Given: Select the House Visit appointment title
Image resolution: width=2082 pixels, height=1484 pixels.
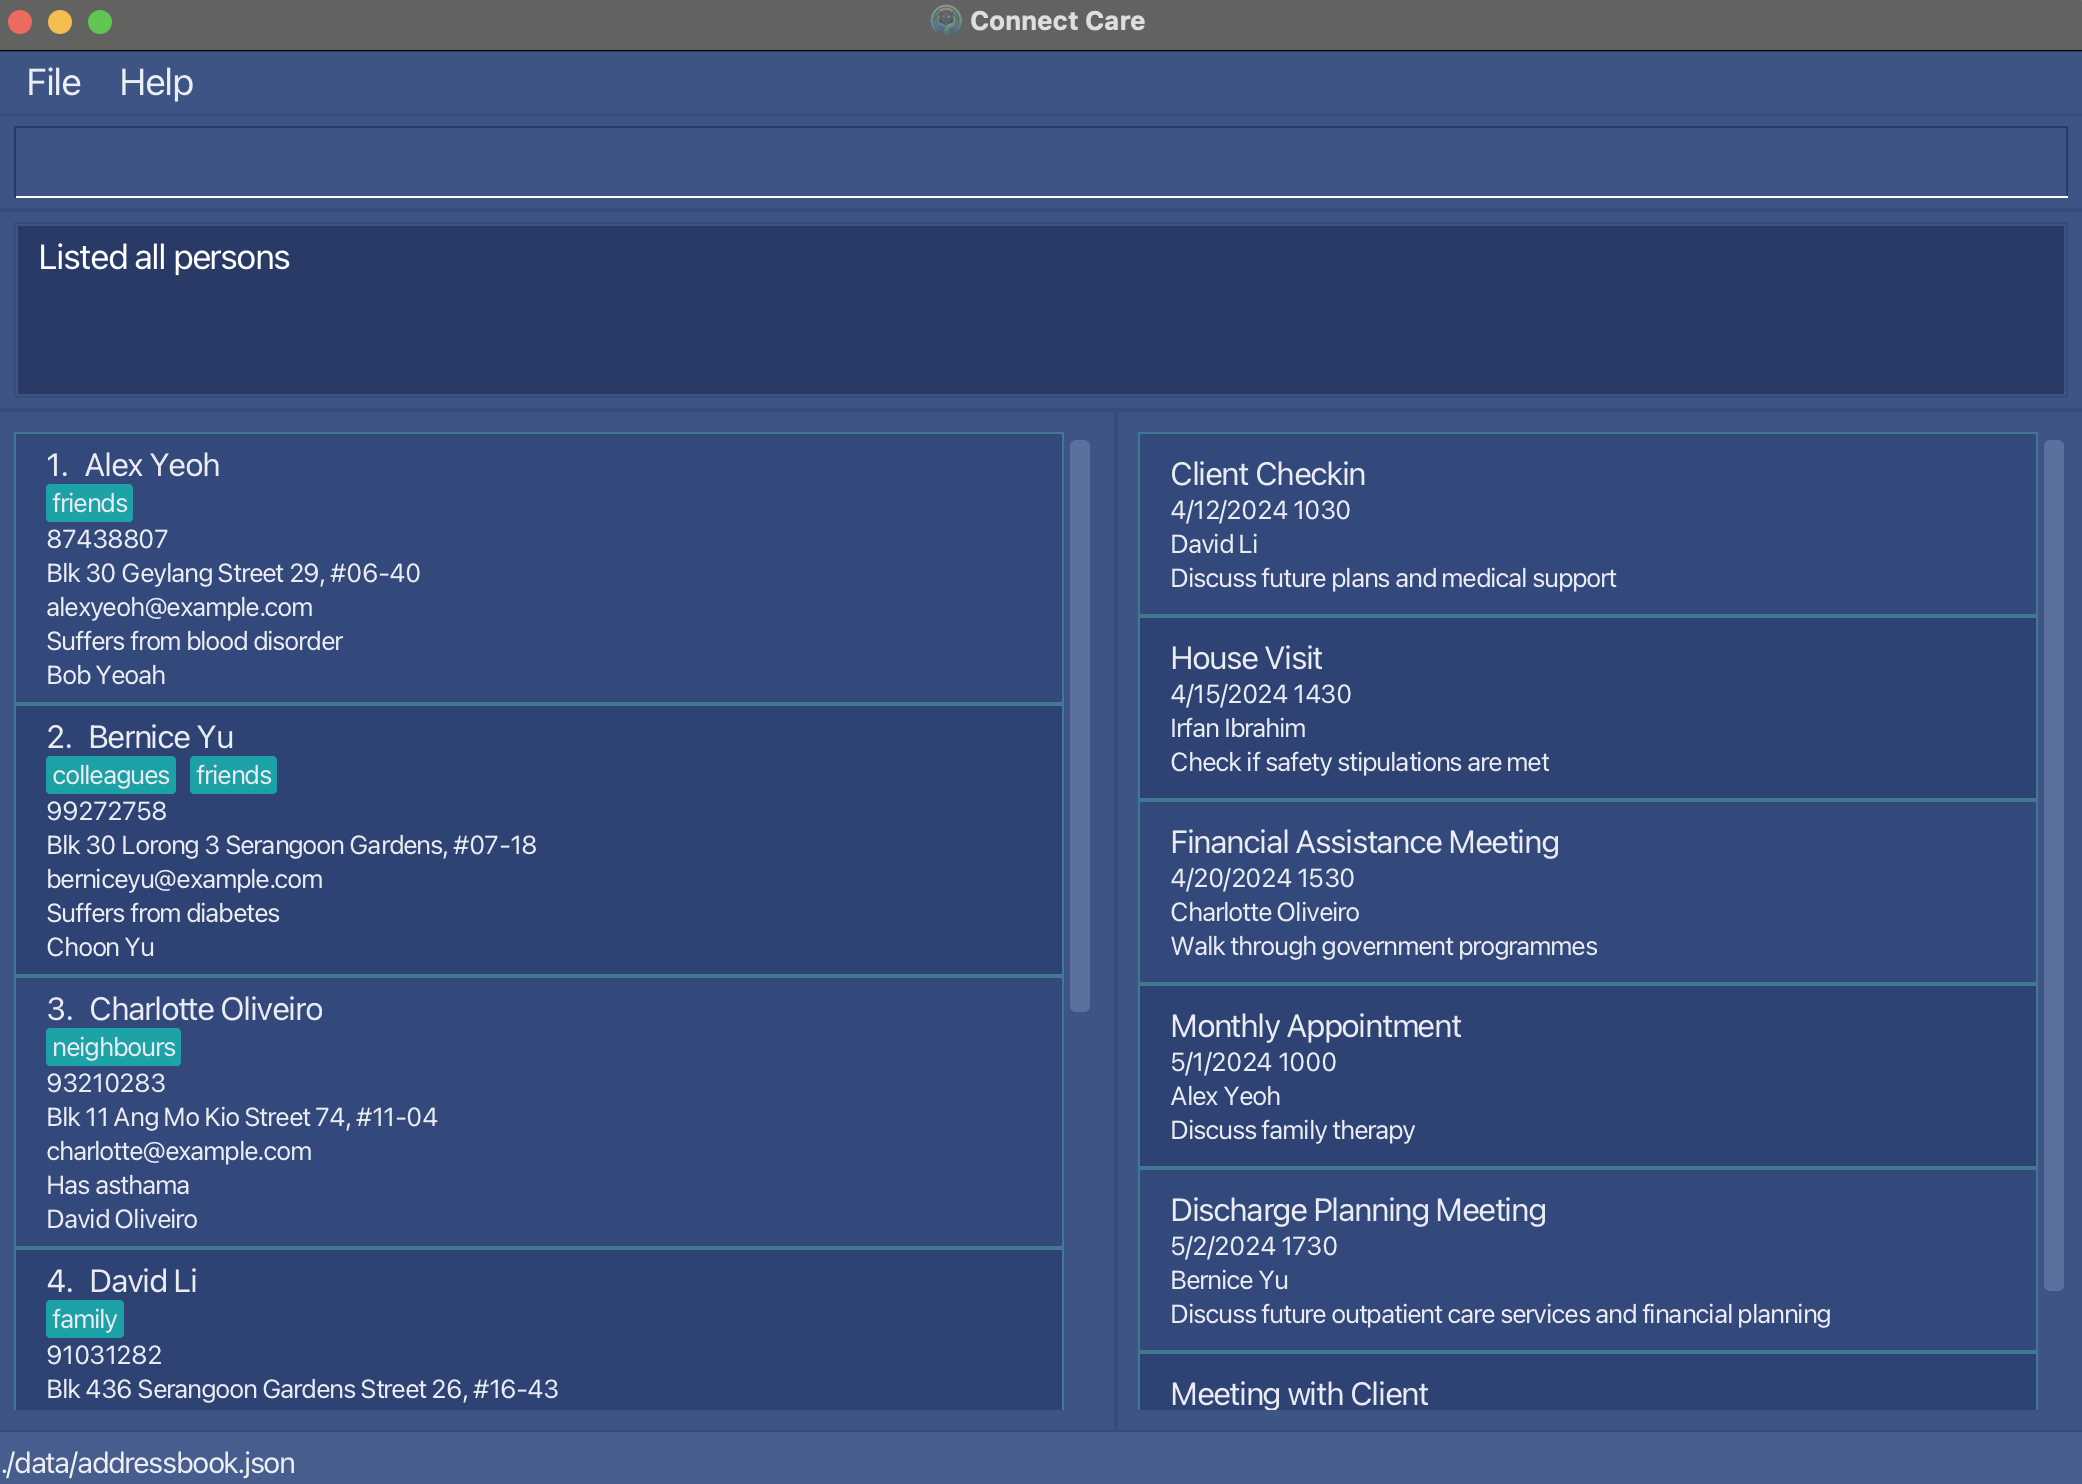Looking at the screenshot, I should tap(1246, 659).
